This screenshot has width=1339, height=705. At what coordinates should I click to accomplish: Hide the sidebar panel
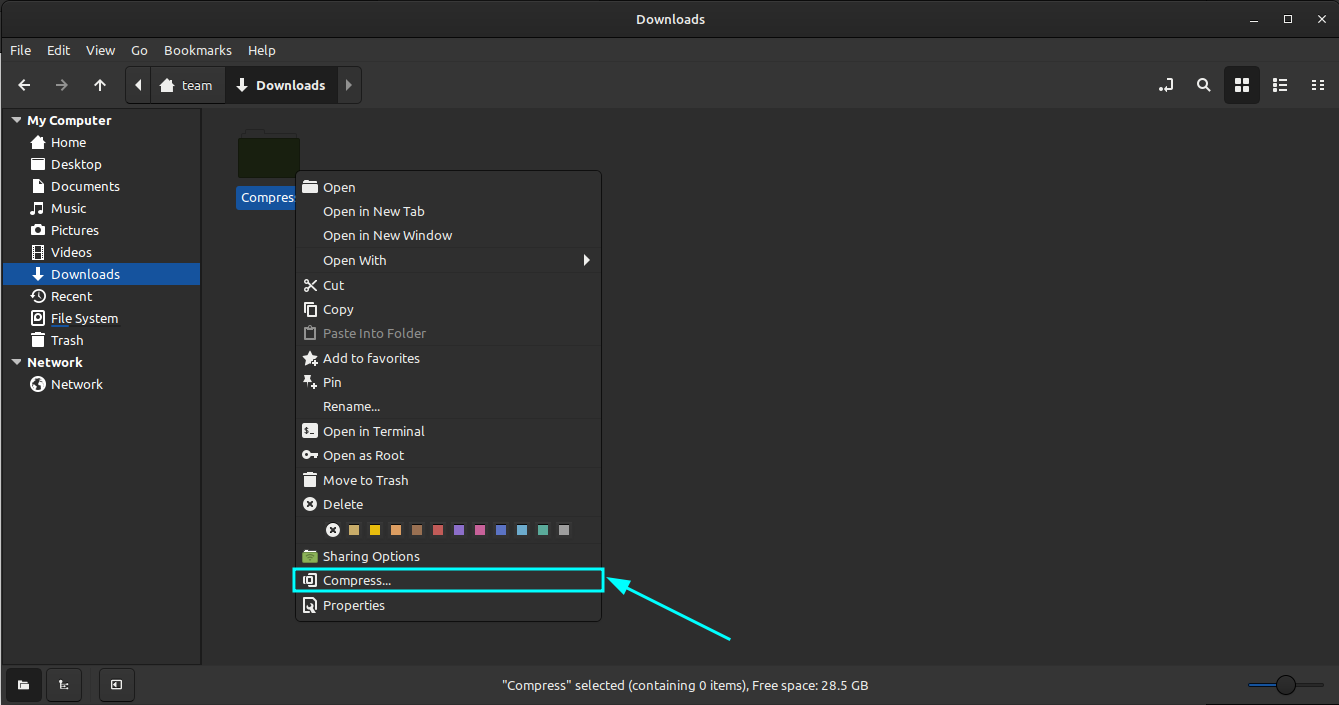coord(116,685)
